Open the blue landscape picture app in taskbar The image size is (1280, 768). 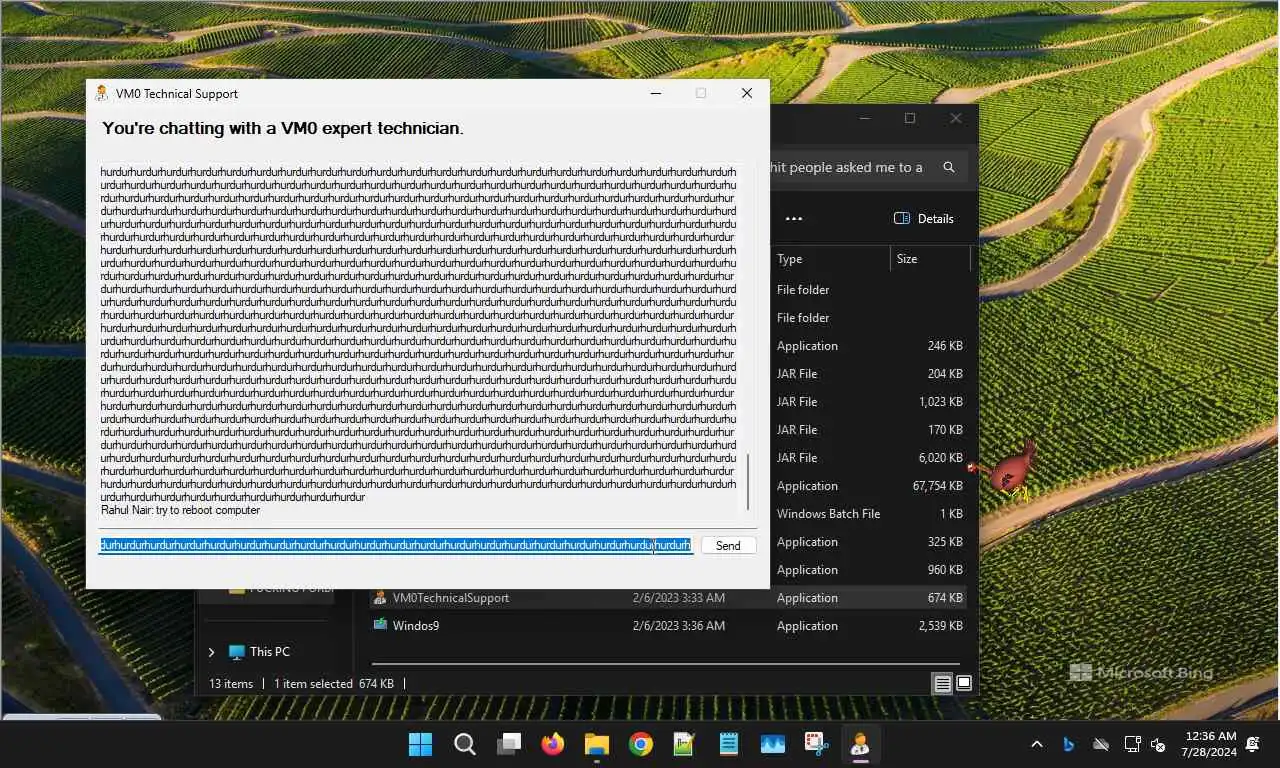(772, 744)
